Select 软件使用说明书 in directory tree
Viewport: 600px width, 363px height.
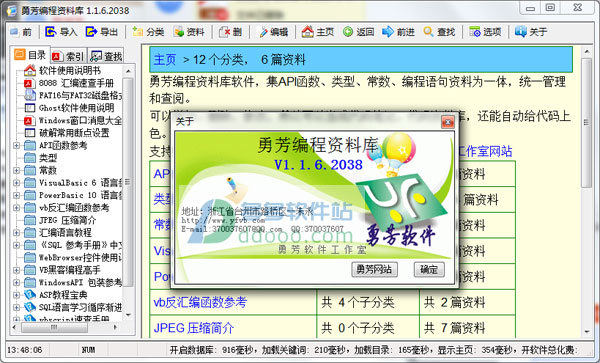[70, 70]
